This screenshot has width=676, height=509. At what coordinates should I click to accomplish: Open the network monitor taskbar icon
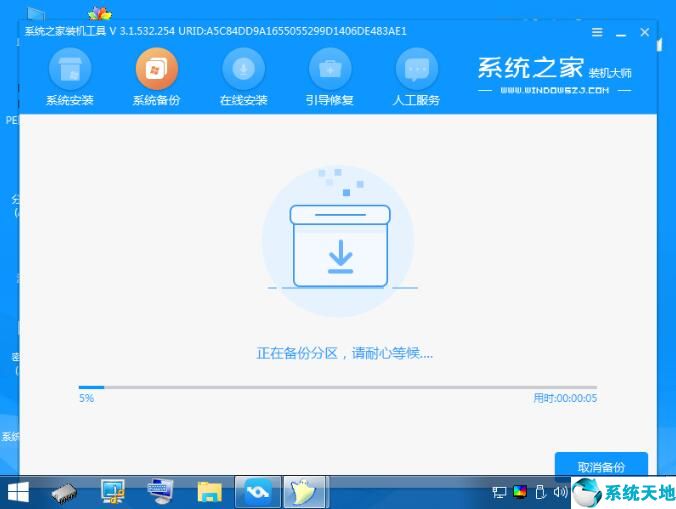point(113,491)
